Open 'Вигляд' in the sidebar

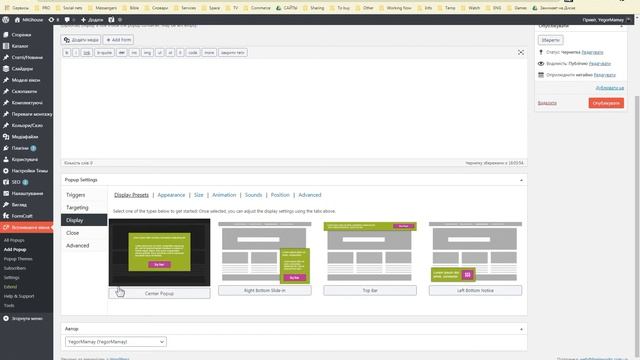tap(19, 204)
